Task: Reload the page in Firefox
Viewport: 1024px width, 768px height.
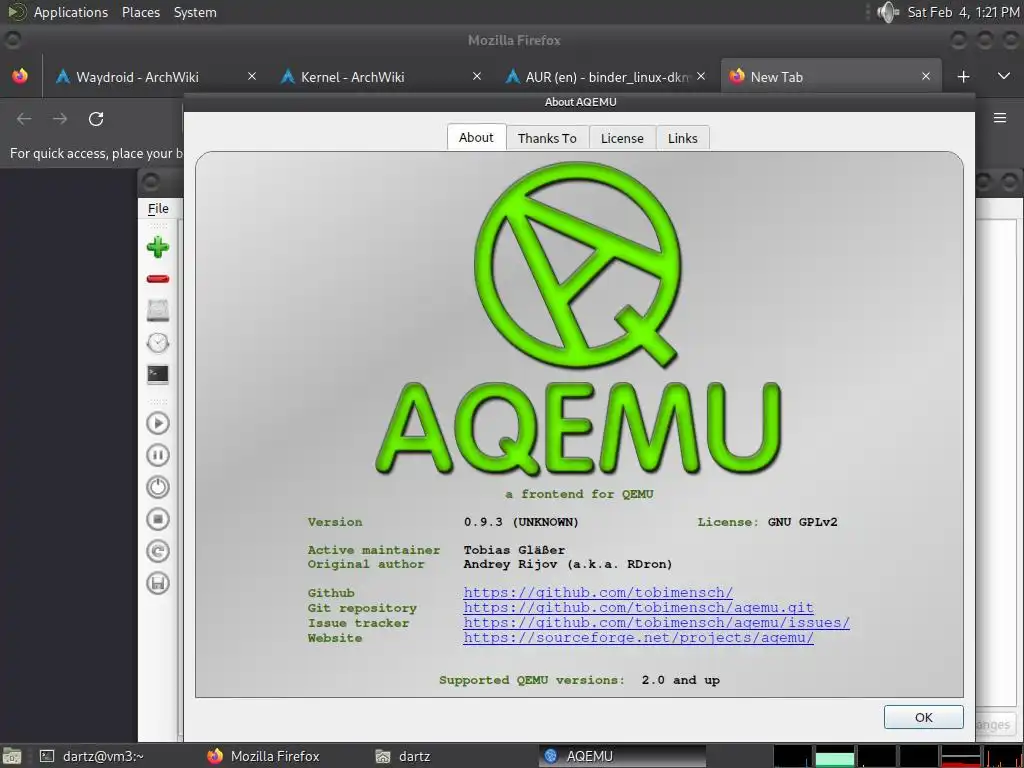Action: (96, 119)
